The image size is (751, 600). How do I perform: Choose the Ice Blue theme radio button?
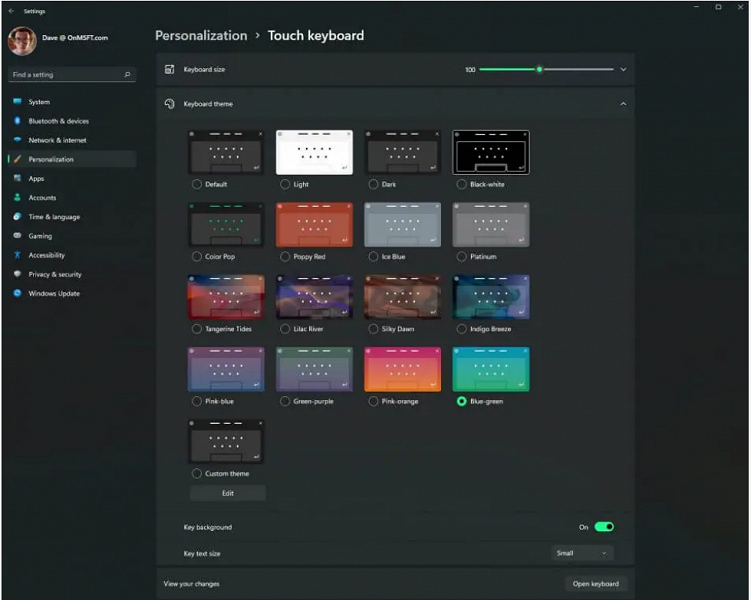(x=373, y=257)
